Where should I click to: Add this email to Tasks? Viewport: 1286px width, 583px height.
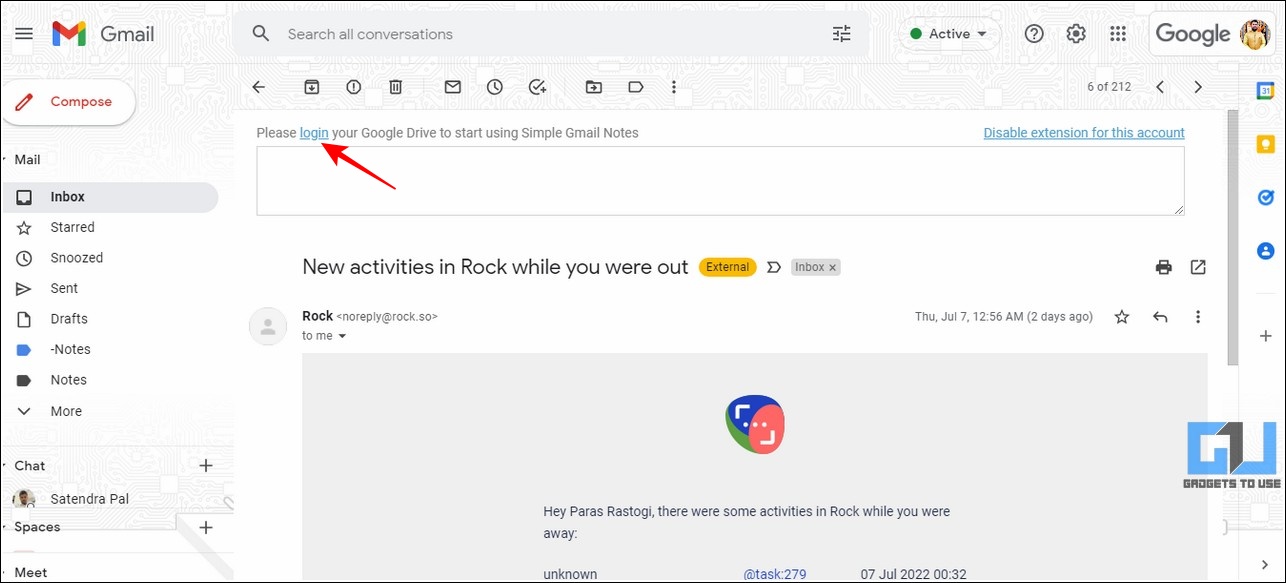click(537, 87)
